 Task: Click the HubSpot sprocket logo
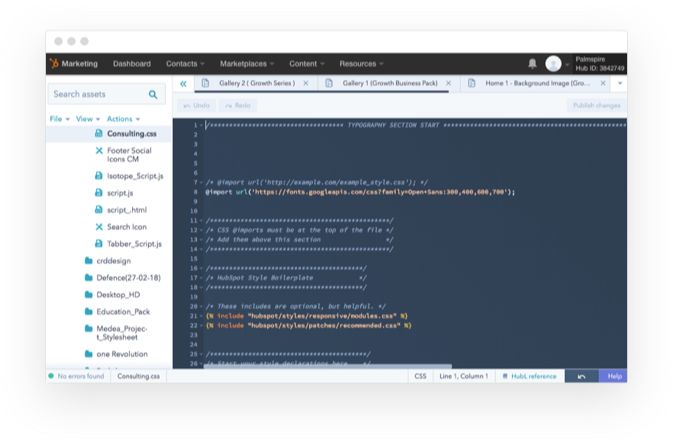[x=54, y=64]
